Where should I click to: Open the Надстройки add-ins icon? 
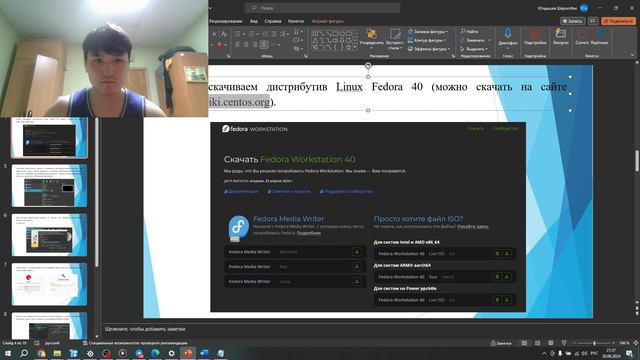(535, 36)
